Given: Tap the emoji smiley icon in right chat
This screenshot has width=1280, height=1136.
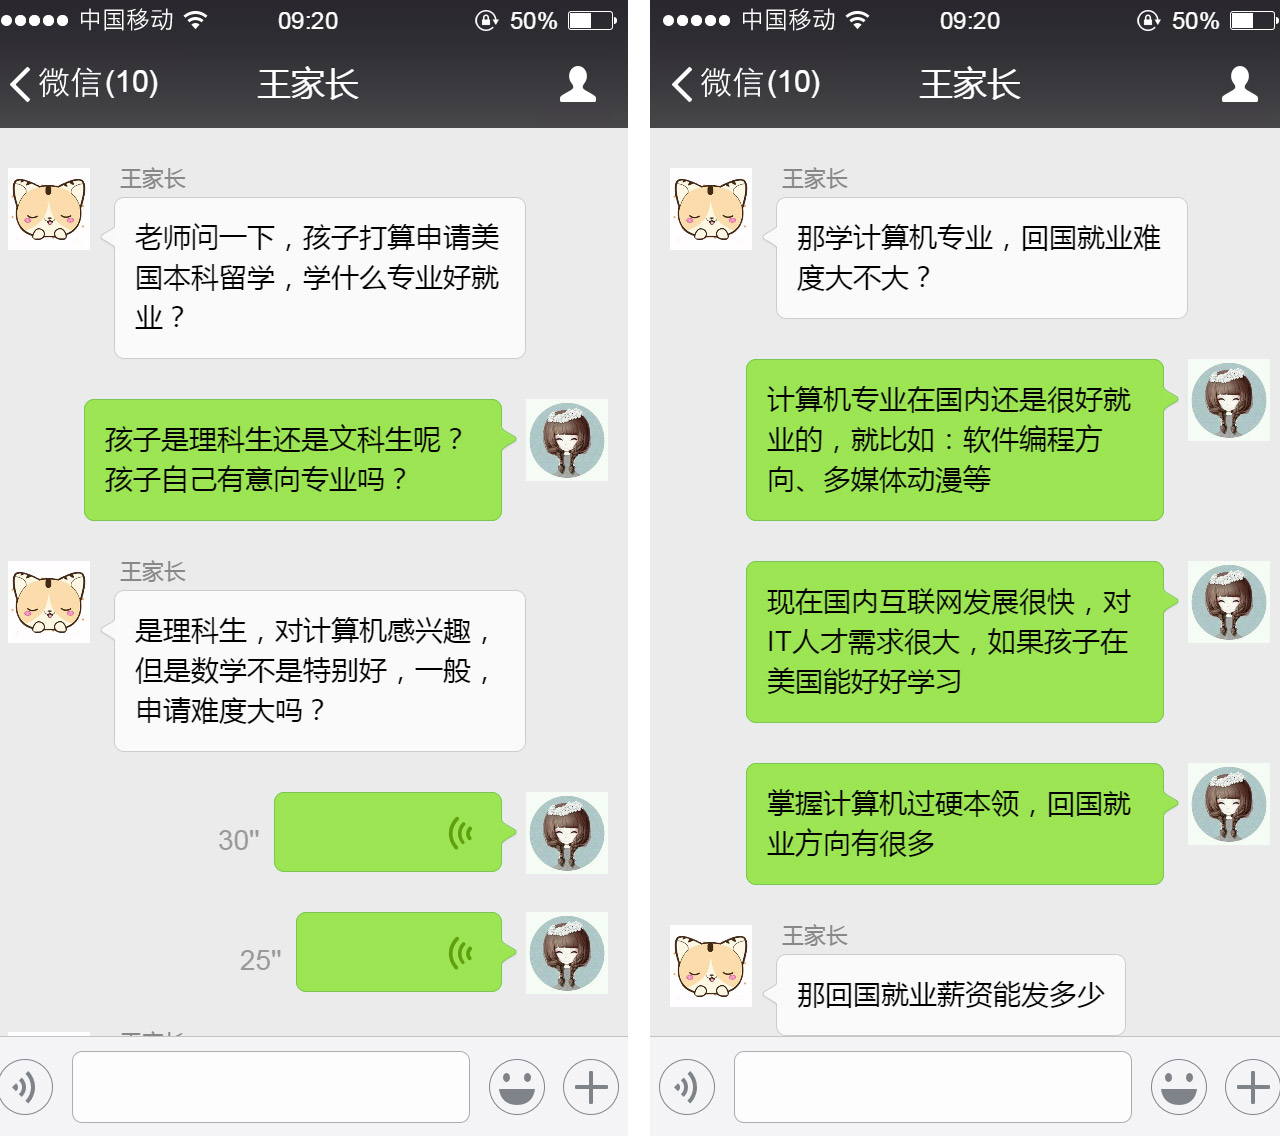Looking at the screenshot, I should 1179,1087.
